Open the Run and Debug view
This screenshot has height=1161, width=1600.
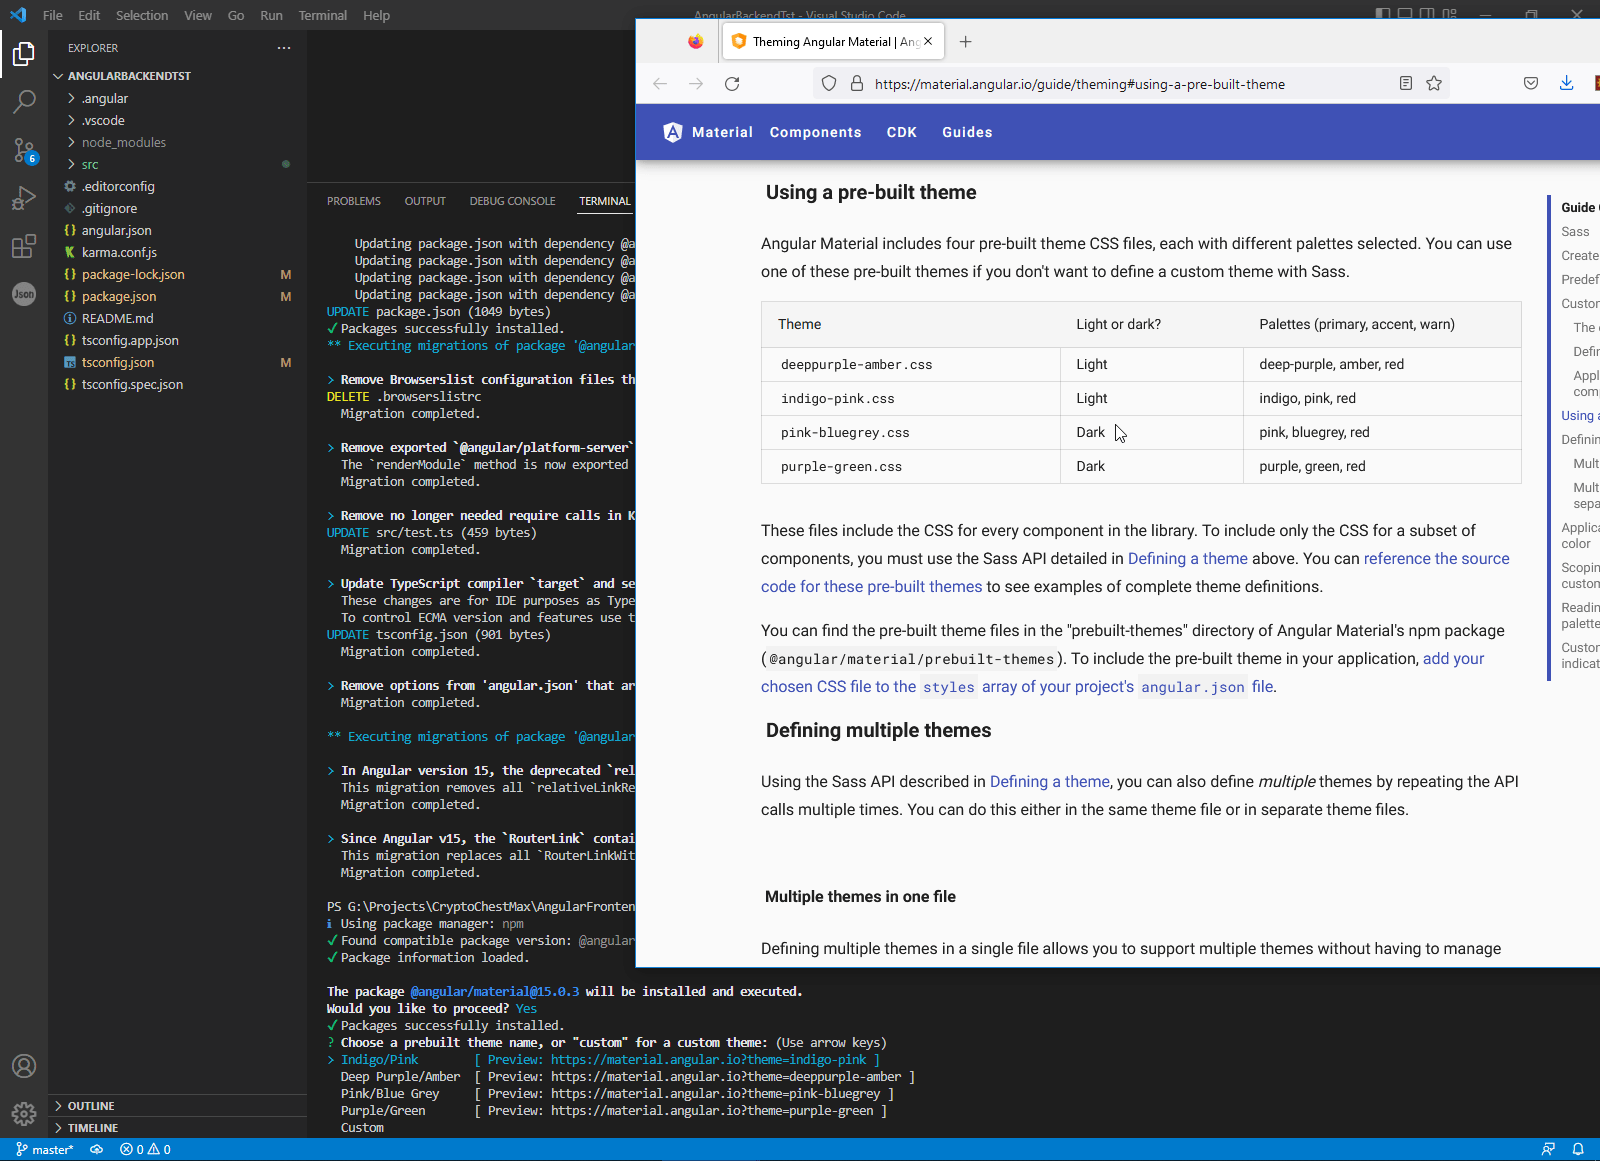tap(24, 198)
